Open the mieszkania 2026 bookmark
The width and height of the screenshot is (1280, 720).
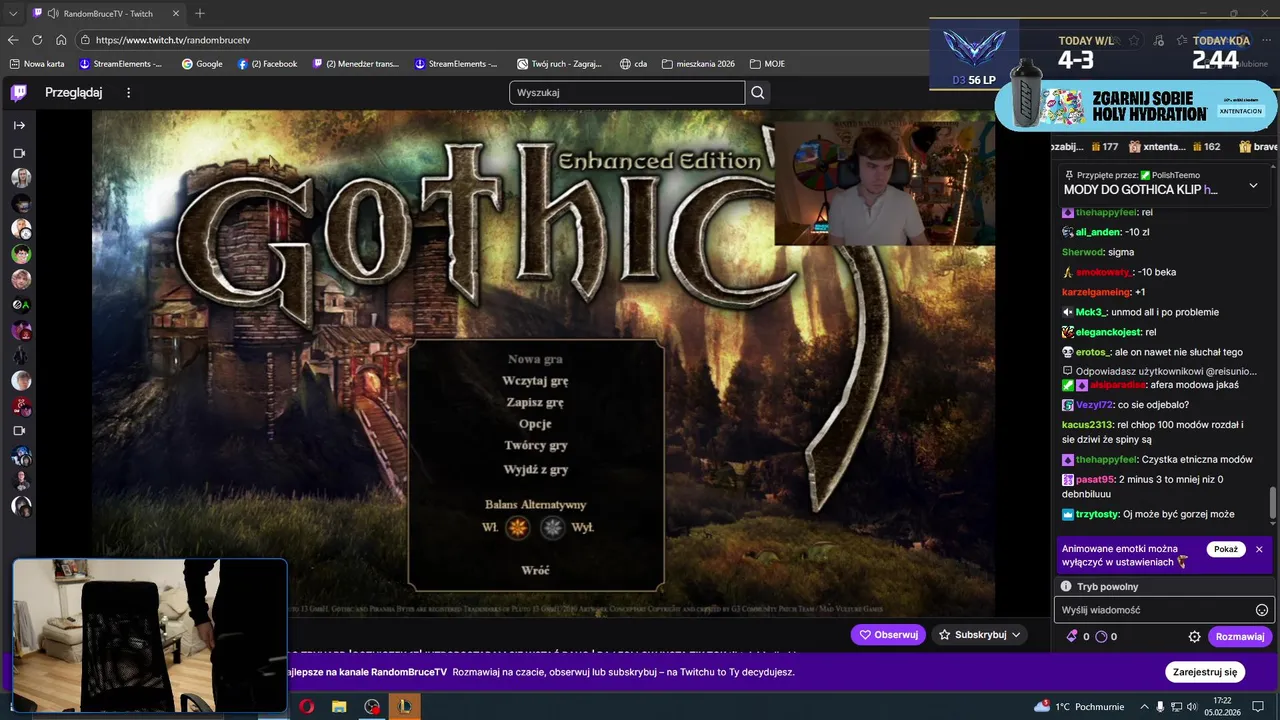[698, 64]
